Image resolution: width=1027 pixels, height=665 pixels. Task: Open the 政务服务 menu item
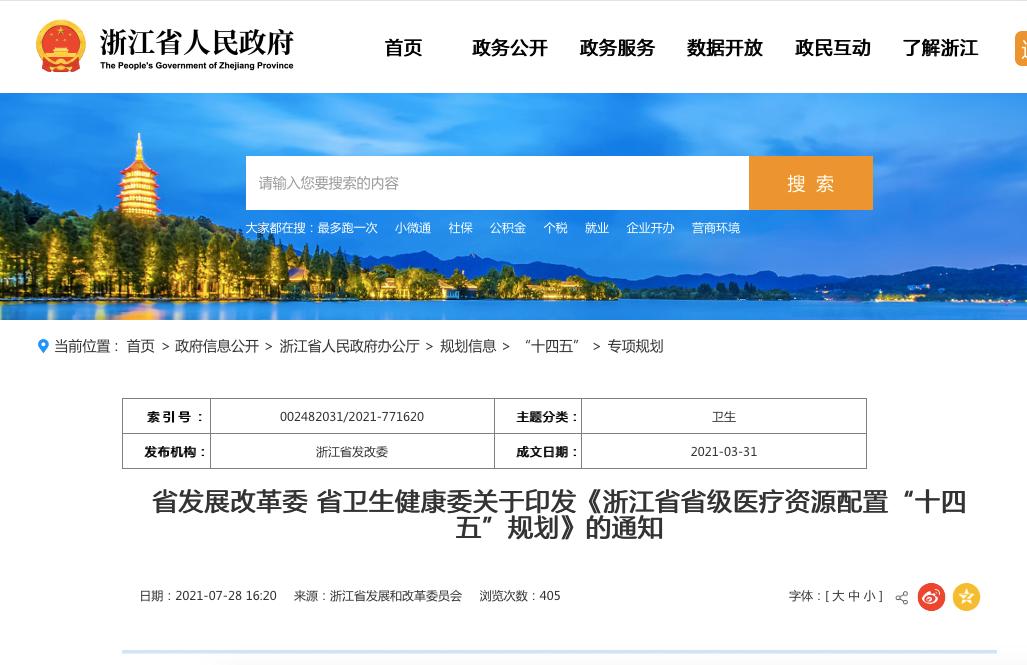coord(617,48)
